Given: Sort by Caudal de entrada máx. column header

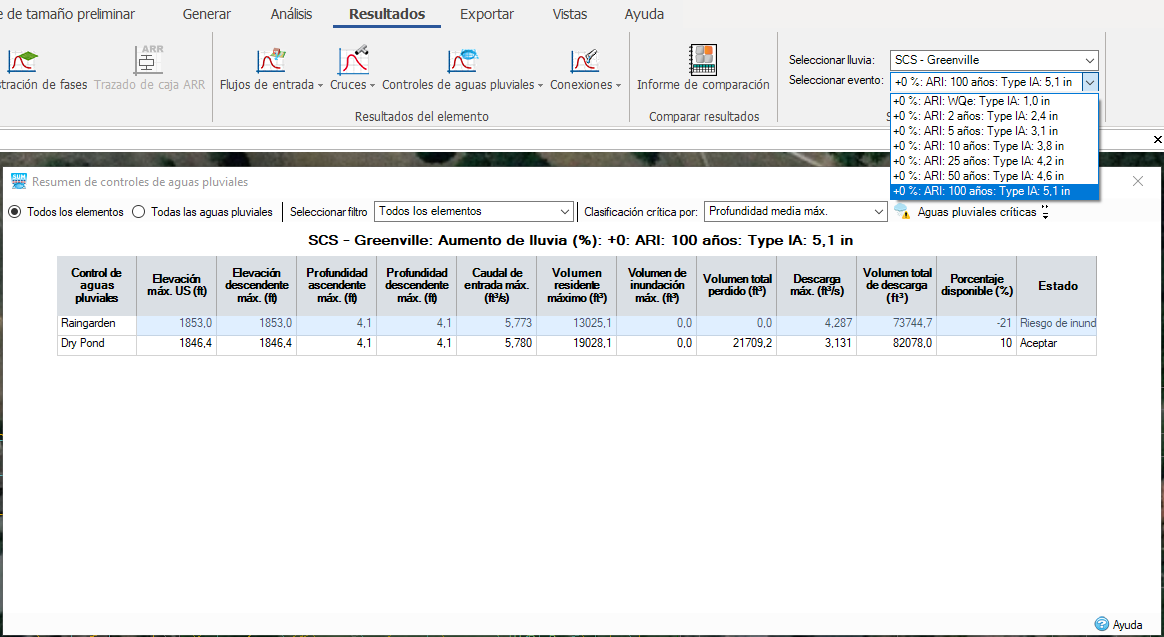Looking at the screenshot, I should pyautogui.click(x=497, y=286).
